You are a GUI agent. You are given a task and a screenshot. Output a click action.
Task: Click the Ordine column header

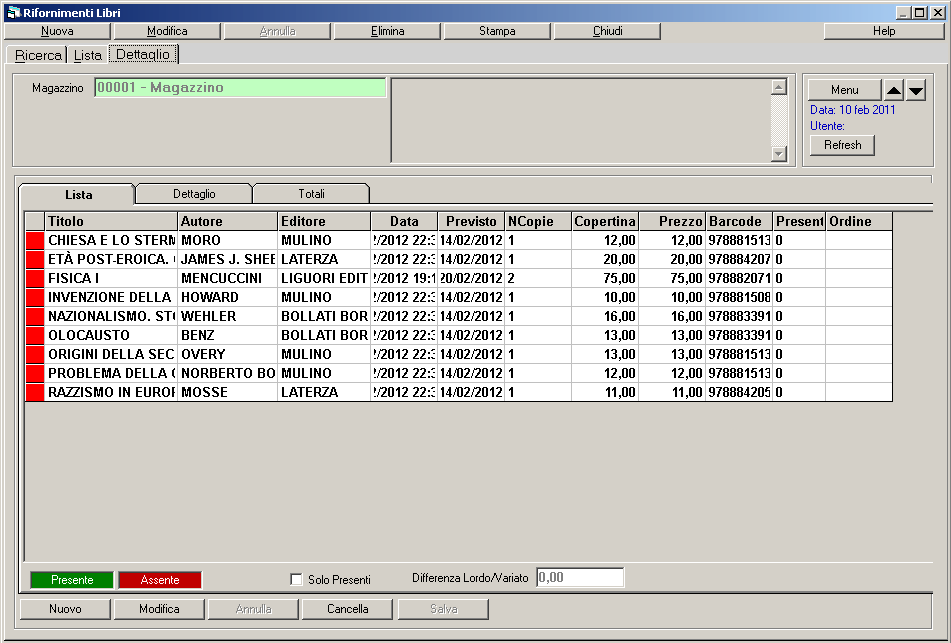pos(859,221)
